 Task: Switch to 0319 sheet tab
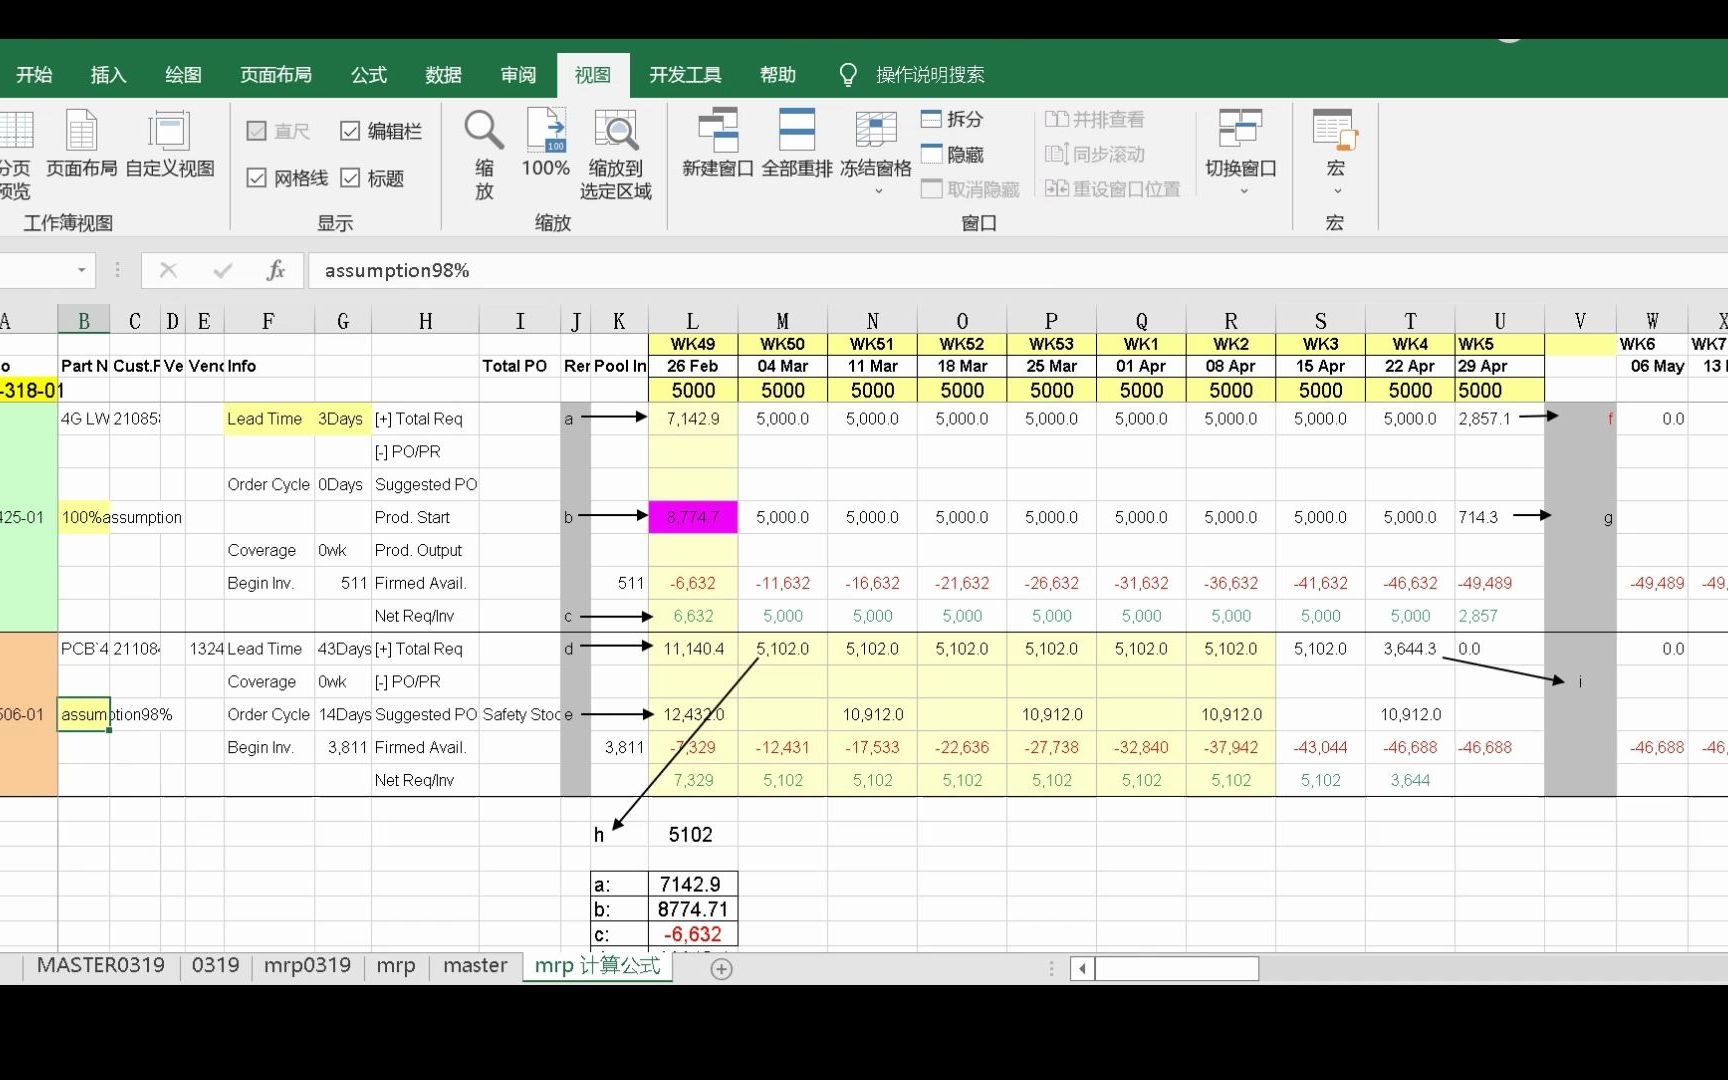click(215, 966)
